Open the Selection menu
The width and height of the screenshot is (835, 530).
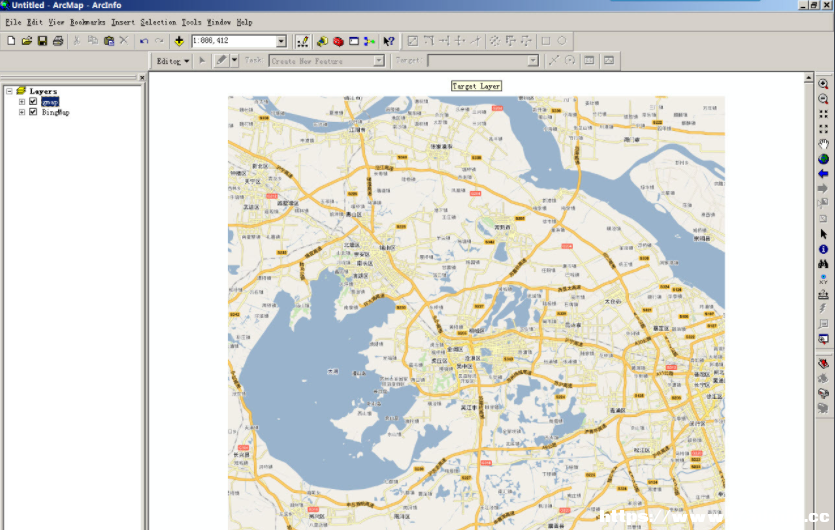tap(158, 22)
